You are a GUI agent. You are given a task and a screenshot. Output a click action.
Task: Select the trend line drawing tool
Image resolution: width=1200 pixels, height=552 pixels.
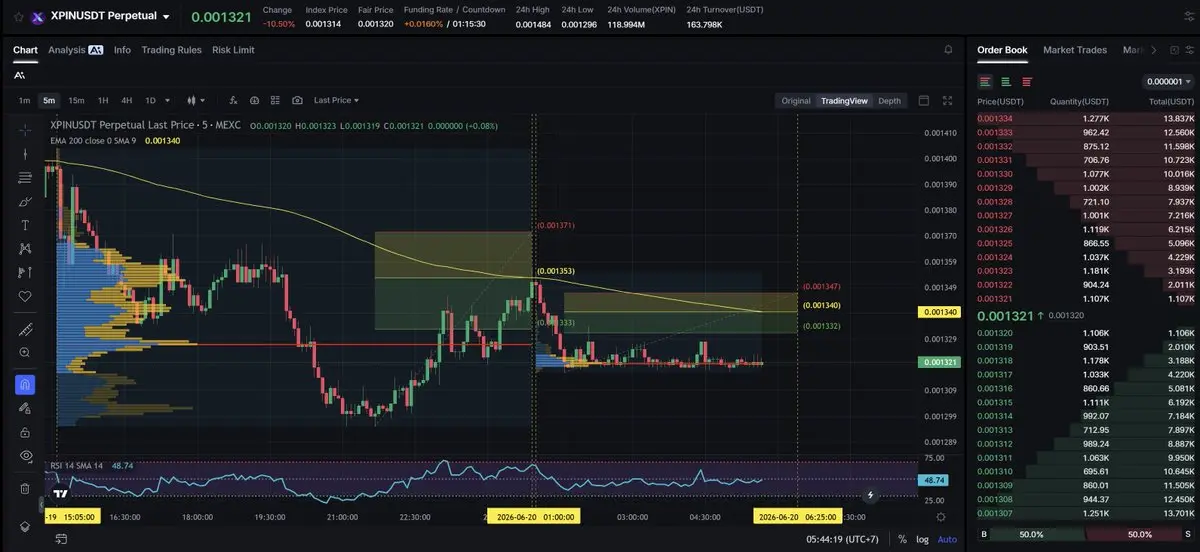point(25,154)
